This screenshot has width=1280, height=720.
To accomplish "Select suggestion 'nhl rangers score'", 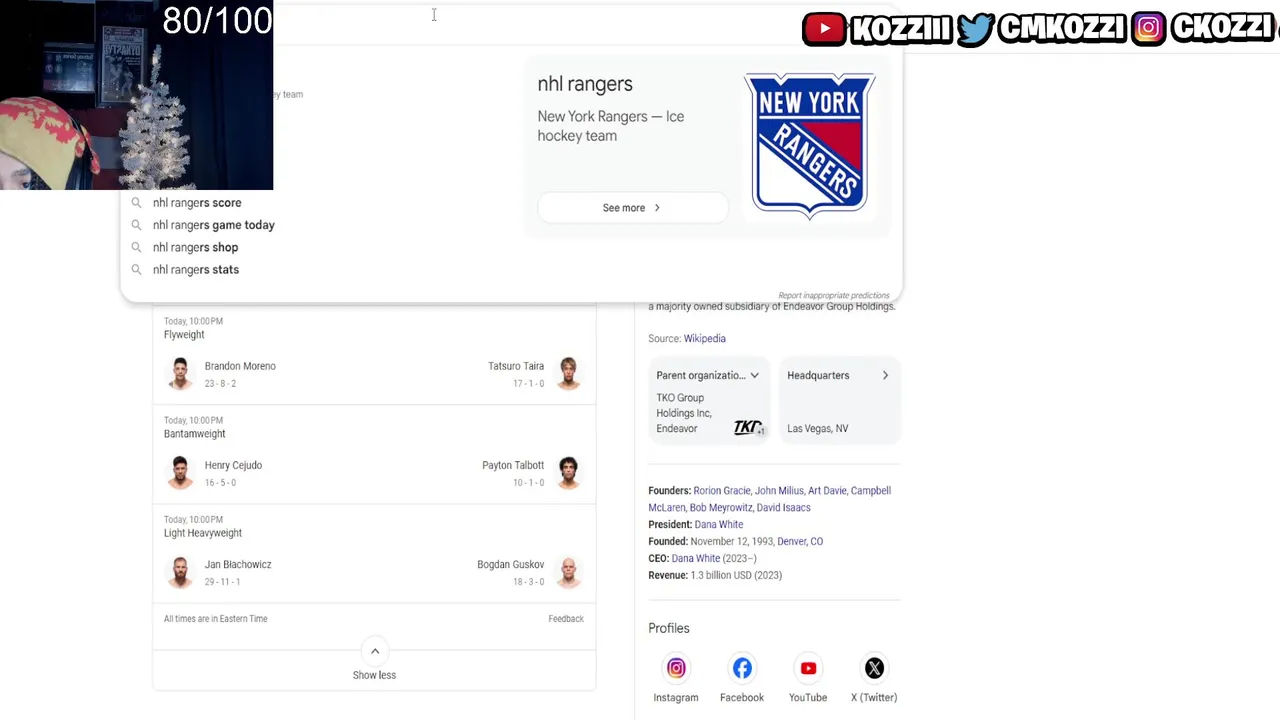I will tap(197, 203).
